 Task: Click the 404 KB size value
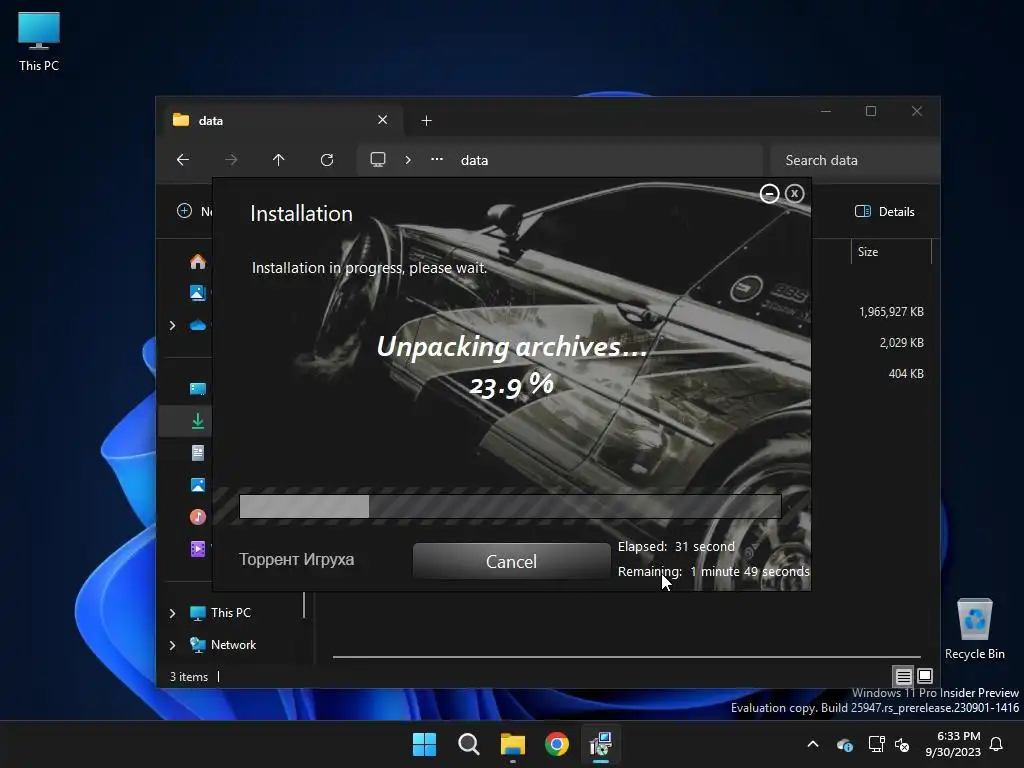coord(906,374)
